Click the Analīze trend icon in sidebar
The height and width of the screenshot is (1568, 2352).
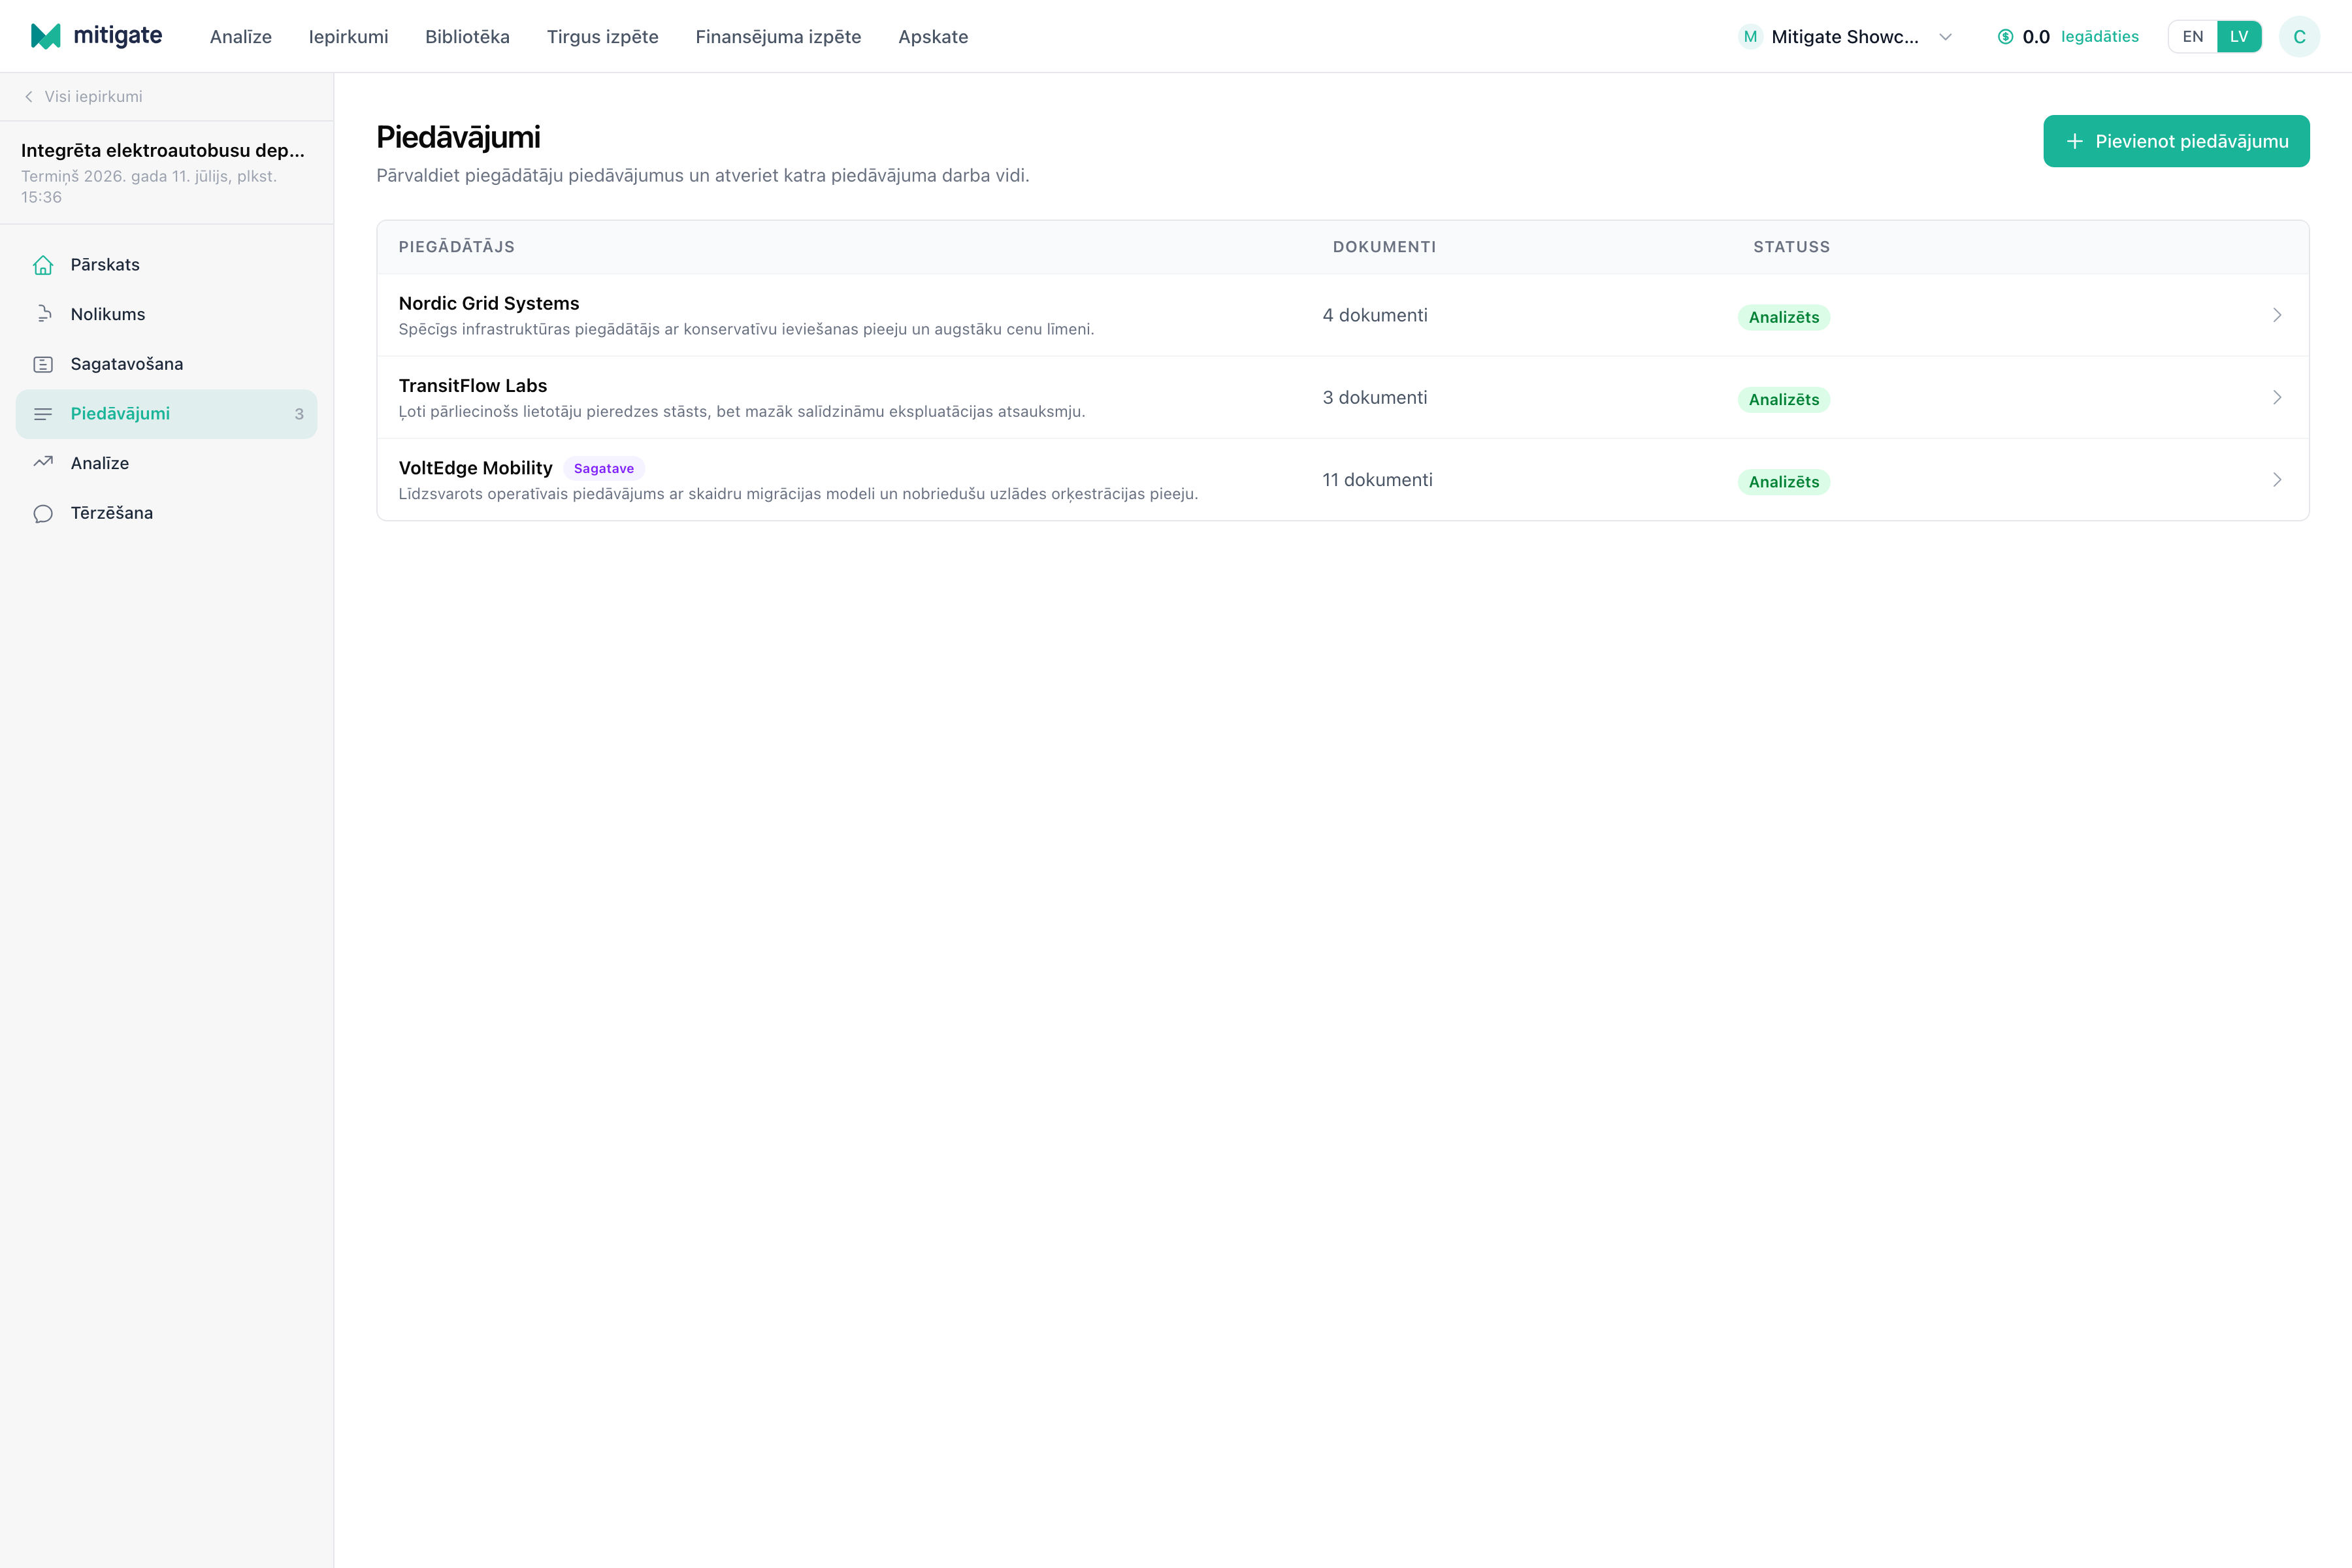click(43, 463)
